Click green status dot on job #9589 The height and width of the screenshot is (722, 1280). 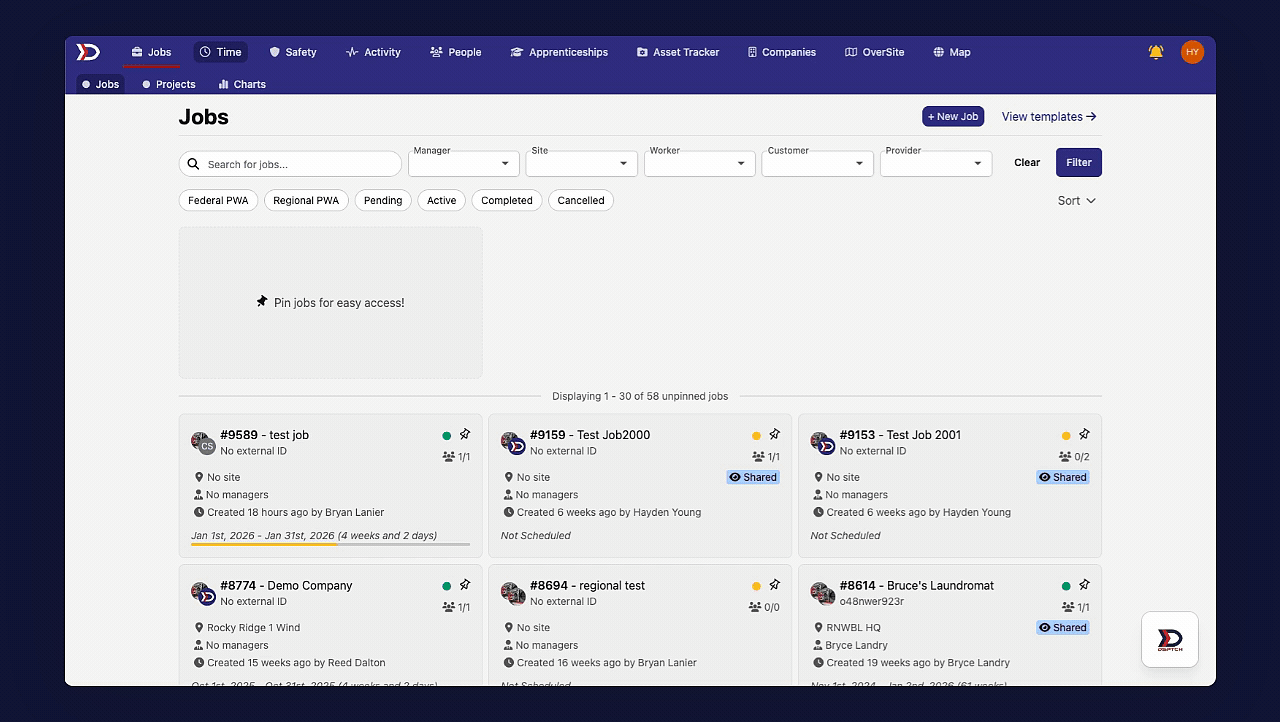click(446, 435)
